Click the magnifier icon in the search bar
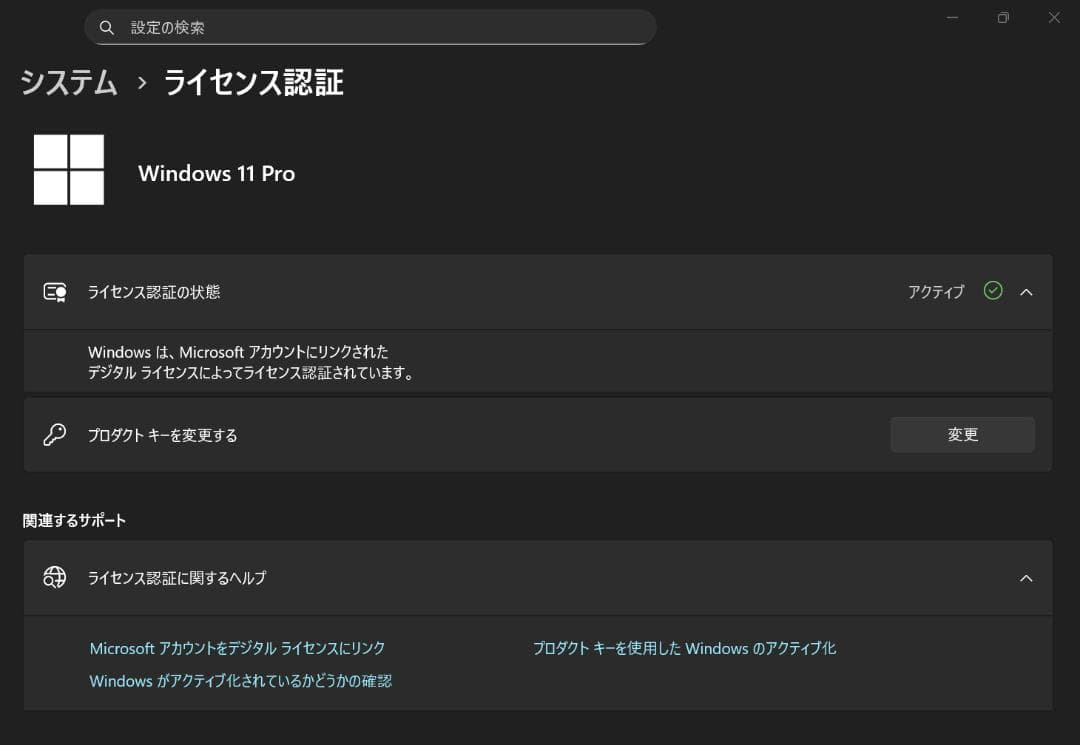 tap(107, 27)
